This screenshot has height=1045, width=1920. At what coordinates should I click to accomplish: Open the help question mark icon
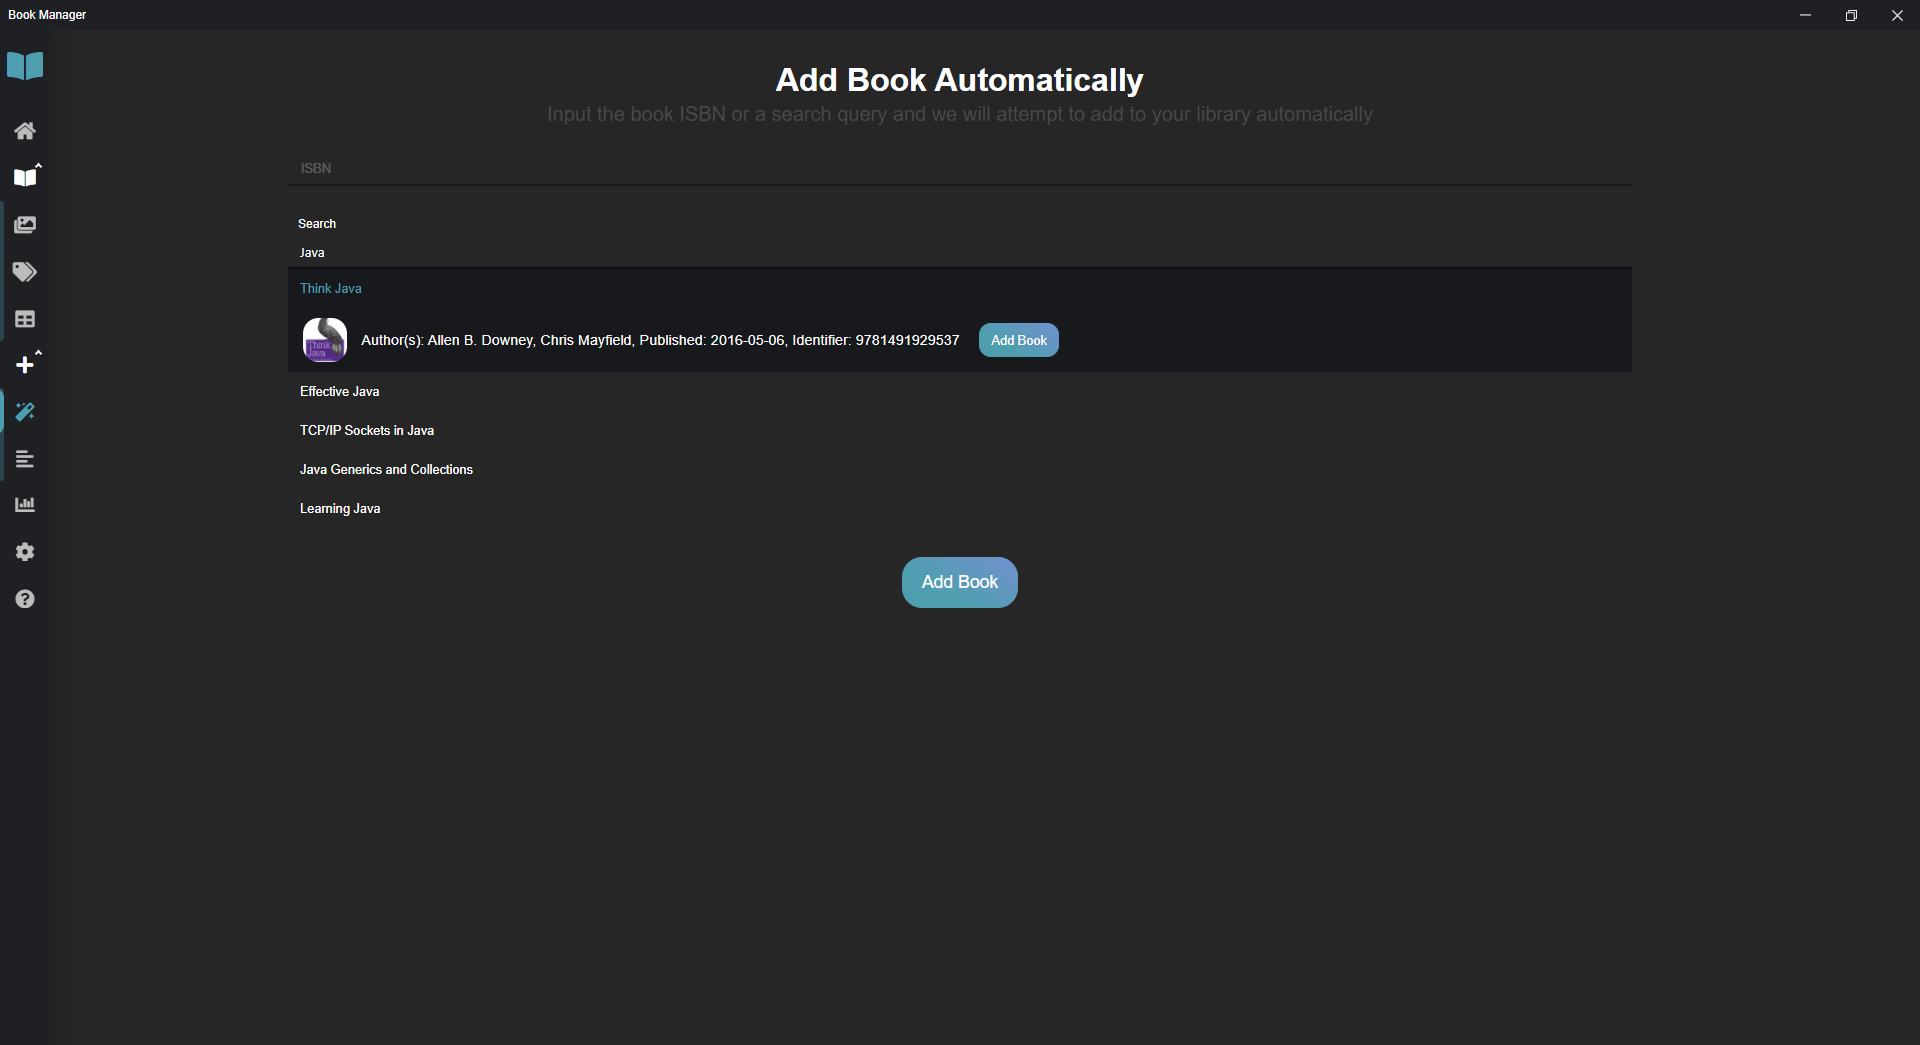(x=25, y=599)
